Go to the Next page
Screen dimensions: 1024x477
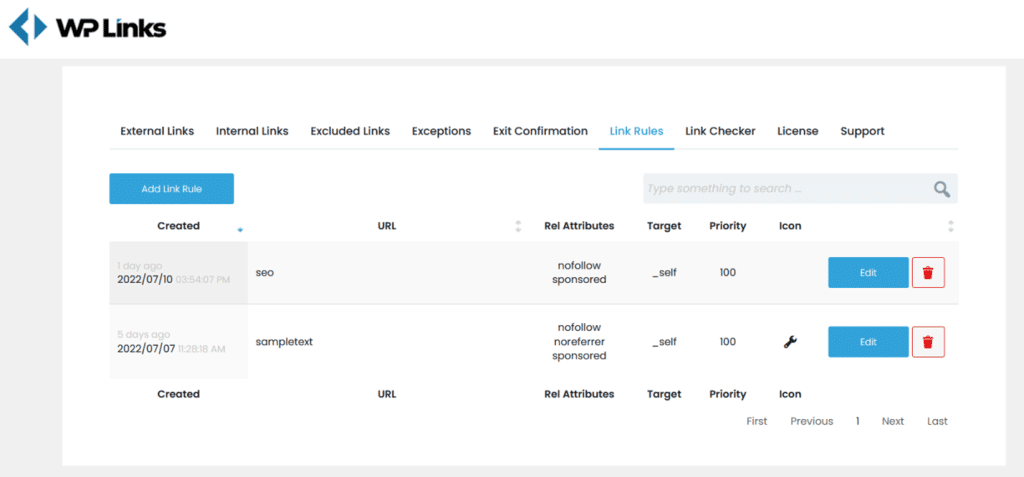pyautogui.click(x=893, y=421)
